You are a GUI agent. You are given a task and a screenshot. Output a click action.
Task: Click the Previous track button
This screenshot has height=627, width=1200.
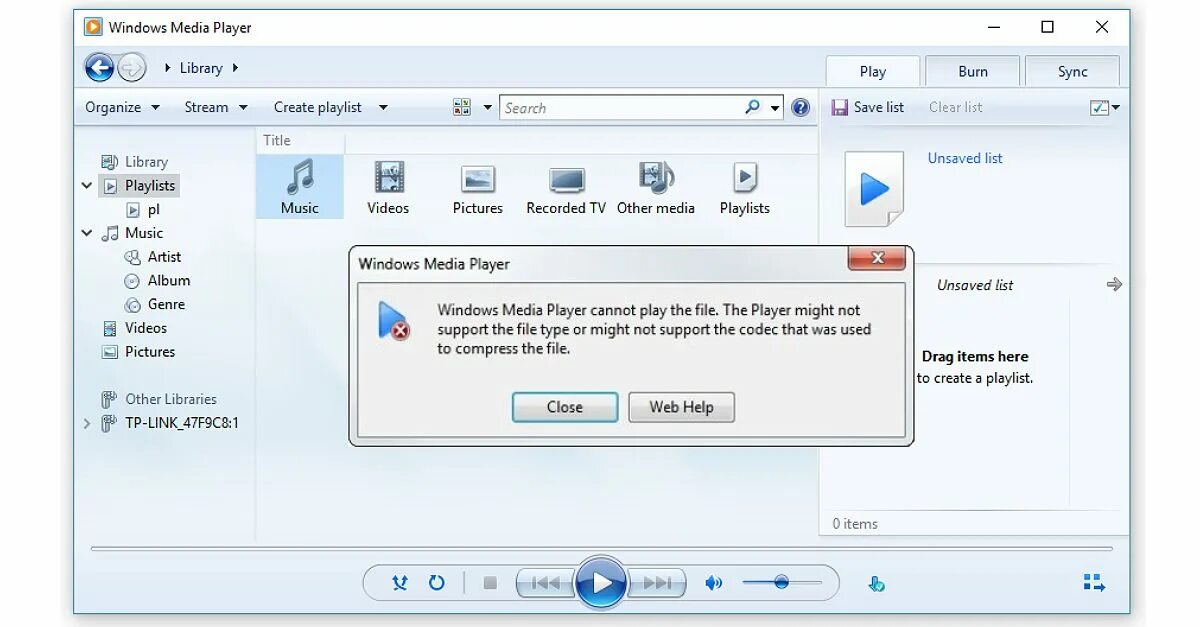546,582
